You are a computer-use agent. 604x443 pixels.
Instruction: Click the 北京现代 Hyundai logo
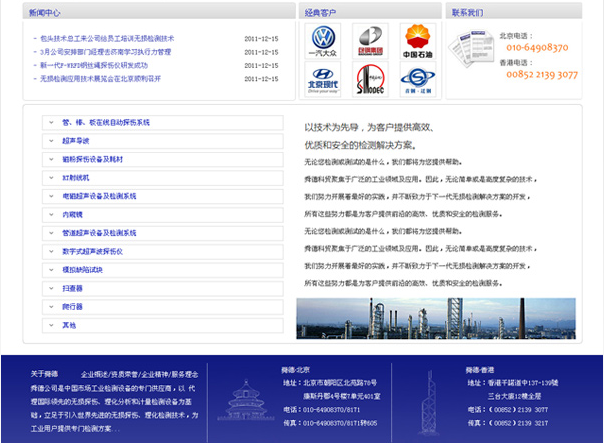(322, 80)
